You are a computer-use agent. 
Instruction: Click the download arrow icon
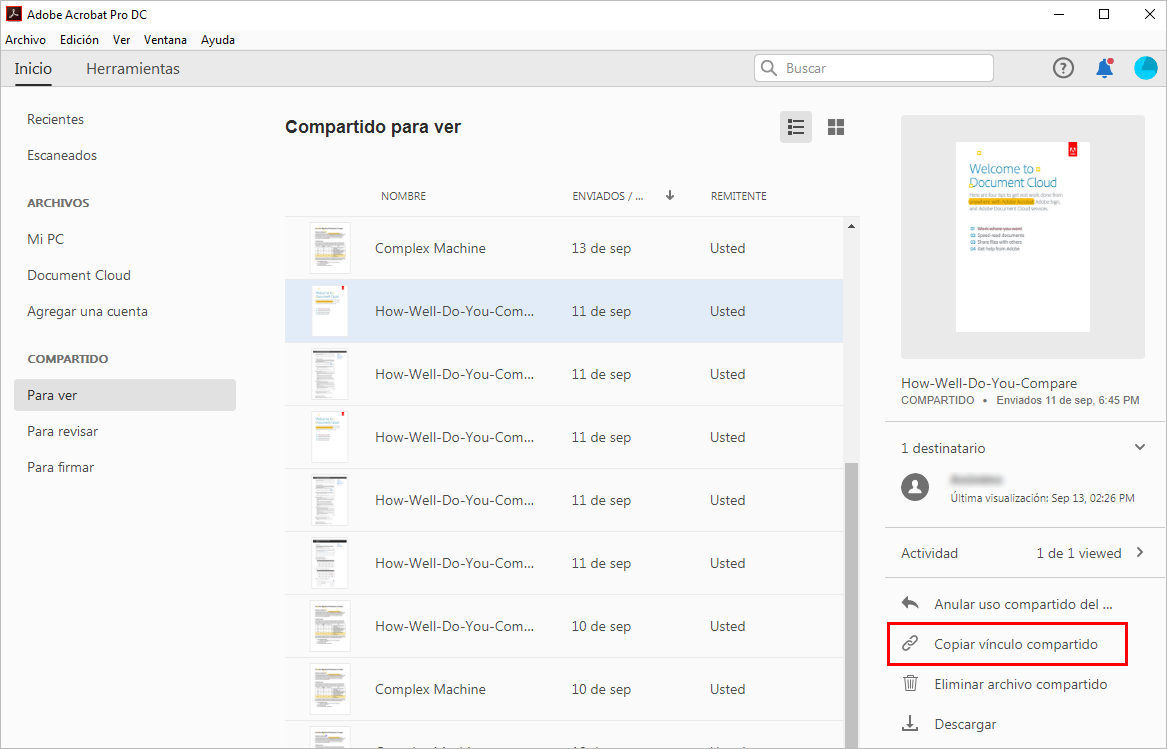coord(909,723)
